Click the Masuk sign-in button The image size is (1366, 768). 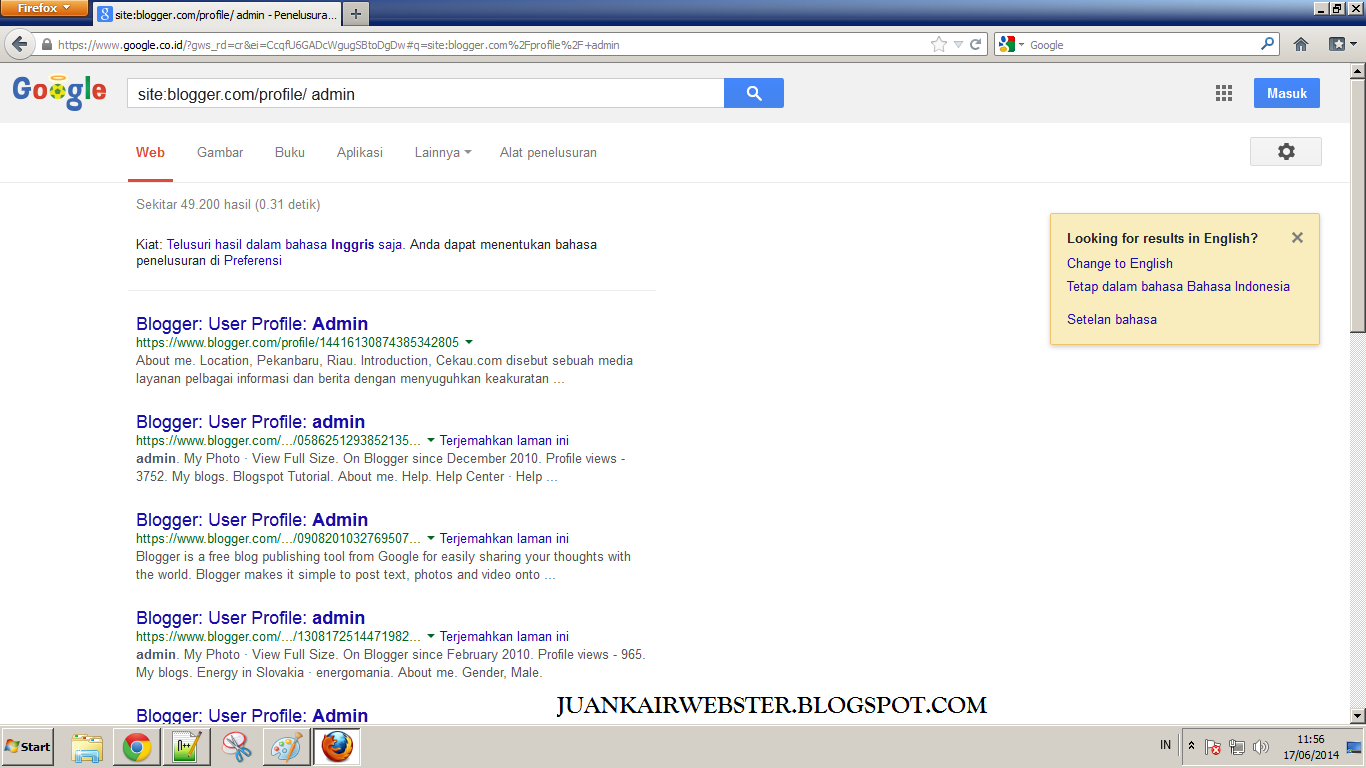[1287, 93]
